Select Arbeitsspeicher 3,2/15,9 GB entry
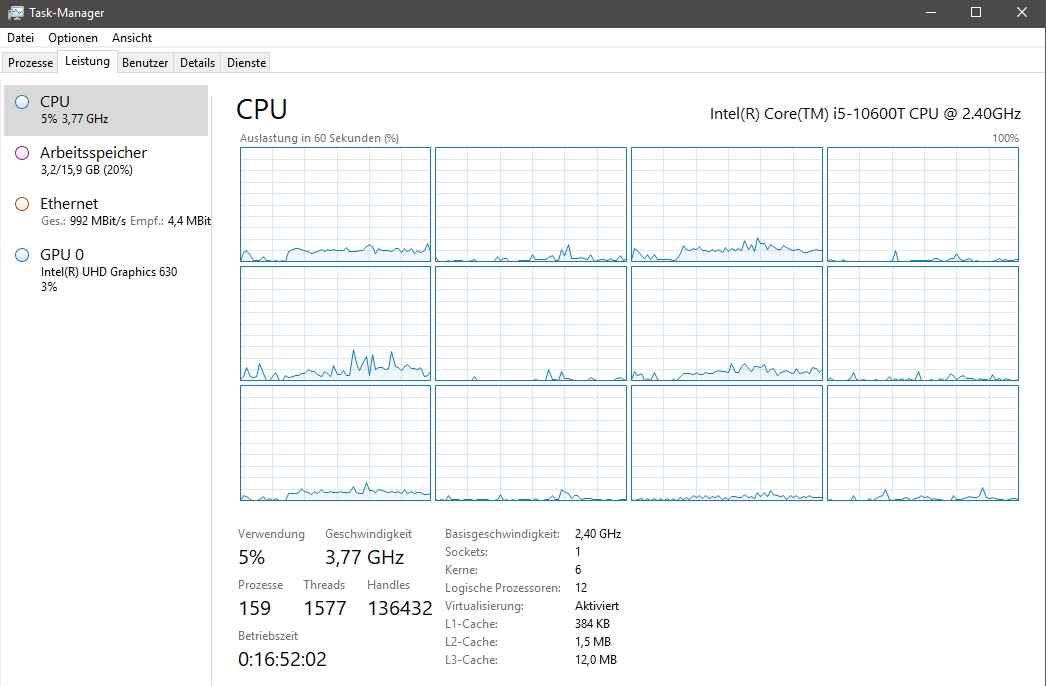 106,161
